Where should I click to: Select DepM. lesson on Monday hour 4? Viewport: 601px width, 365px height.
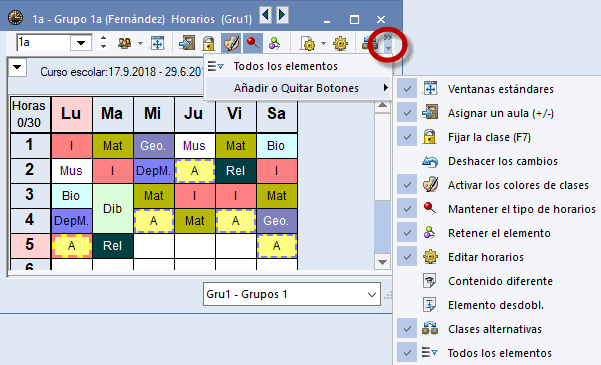[x=71, y=221]
